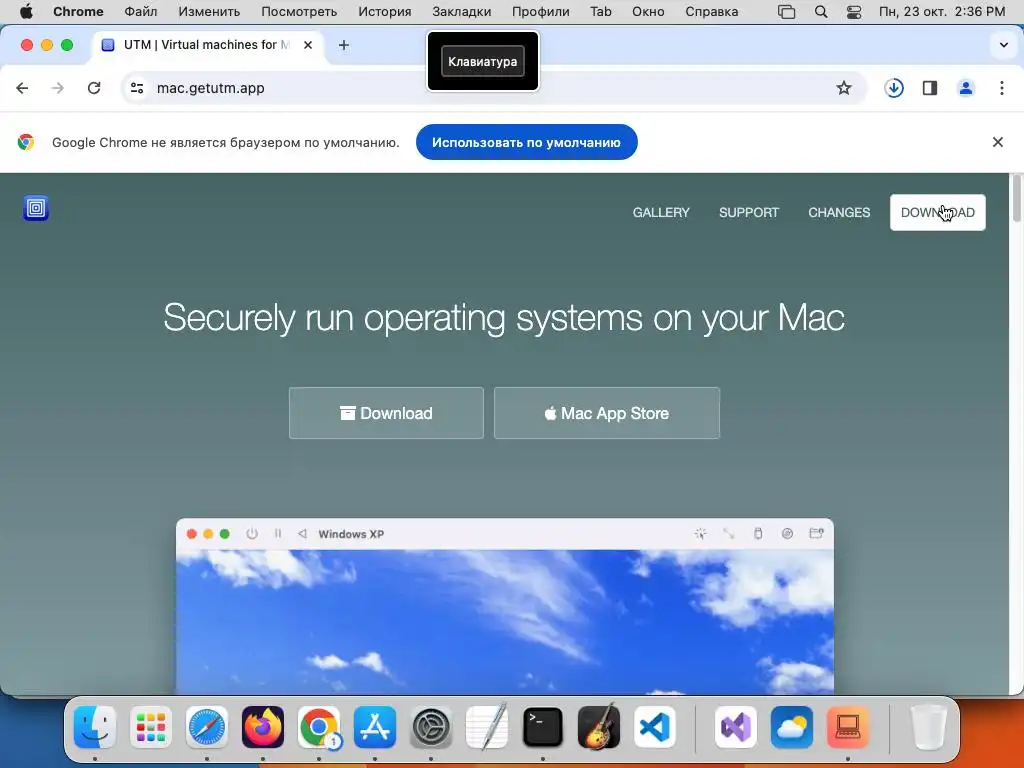The image size is (1024, 768).
Task: Open the Weather app from the Dock
Action: [x=792, y=727]
